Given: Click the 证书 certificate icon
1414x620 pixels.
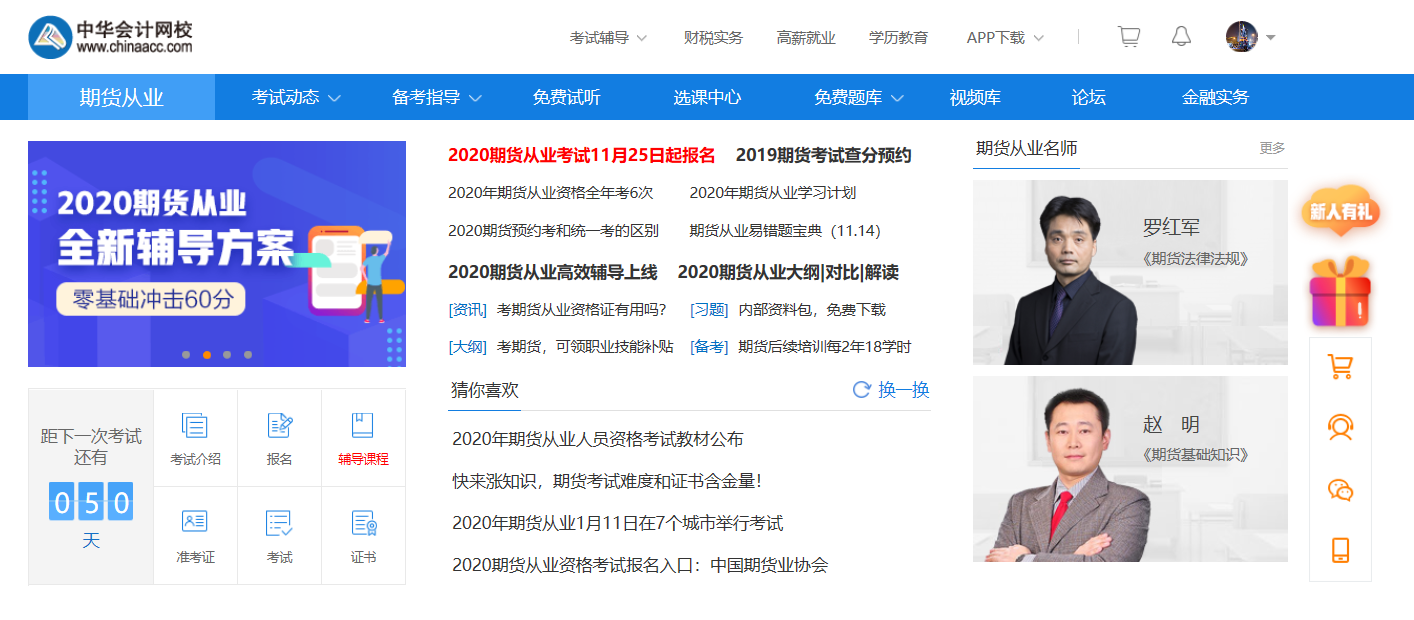Looking at the screenshot, I should point(363,535).
